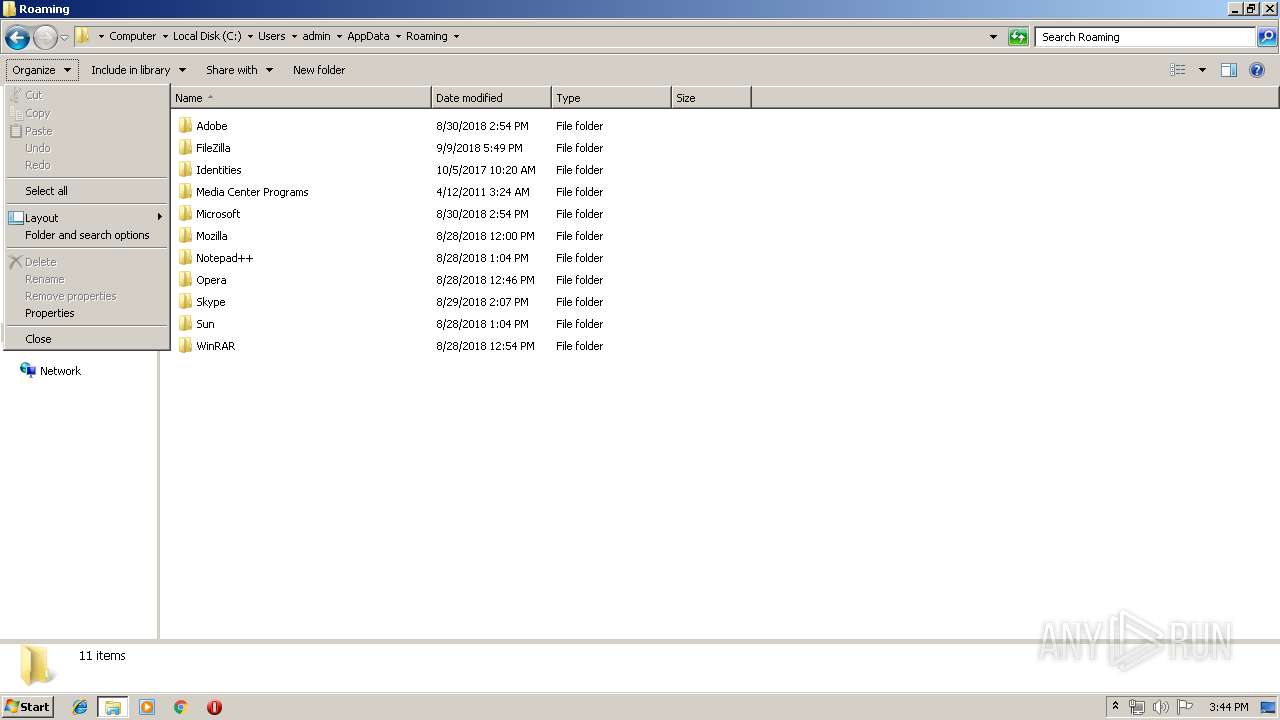Click the Opera taskbar icon
The height and width of the screenshot is (720, 1280).
214,707
